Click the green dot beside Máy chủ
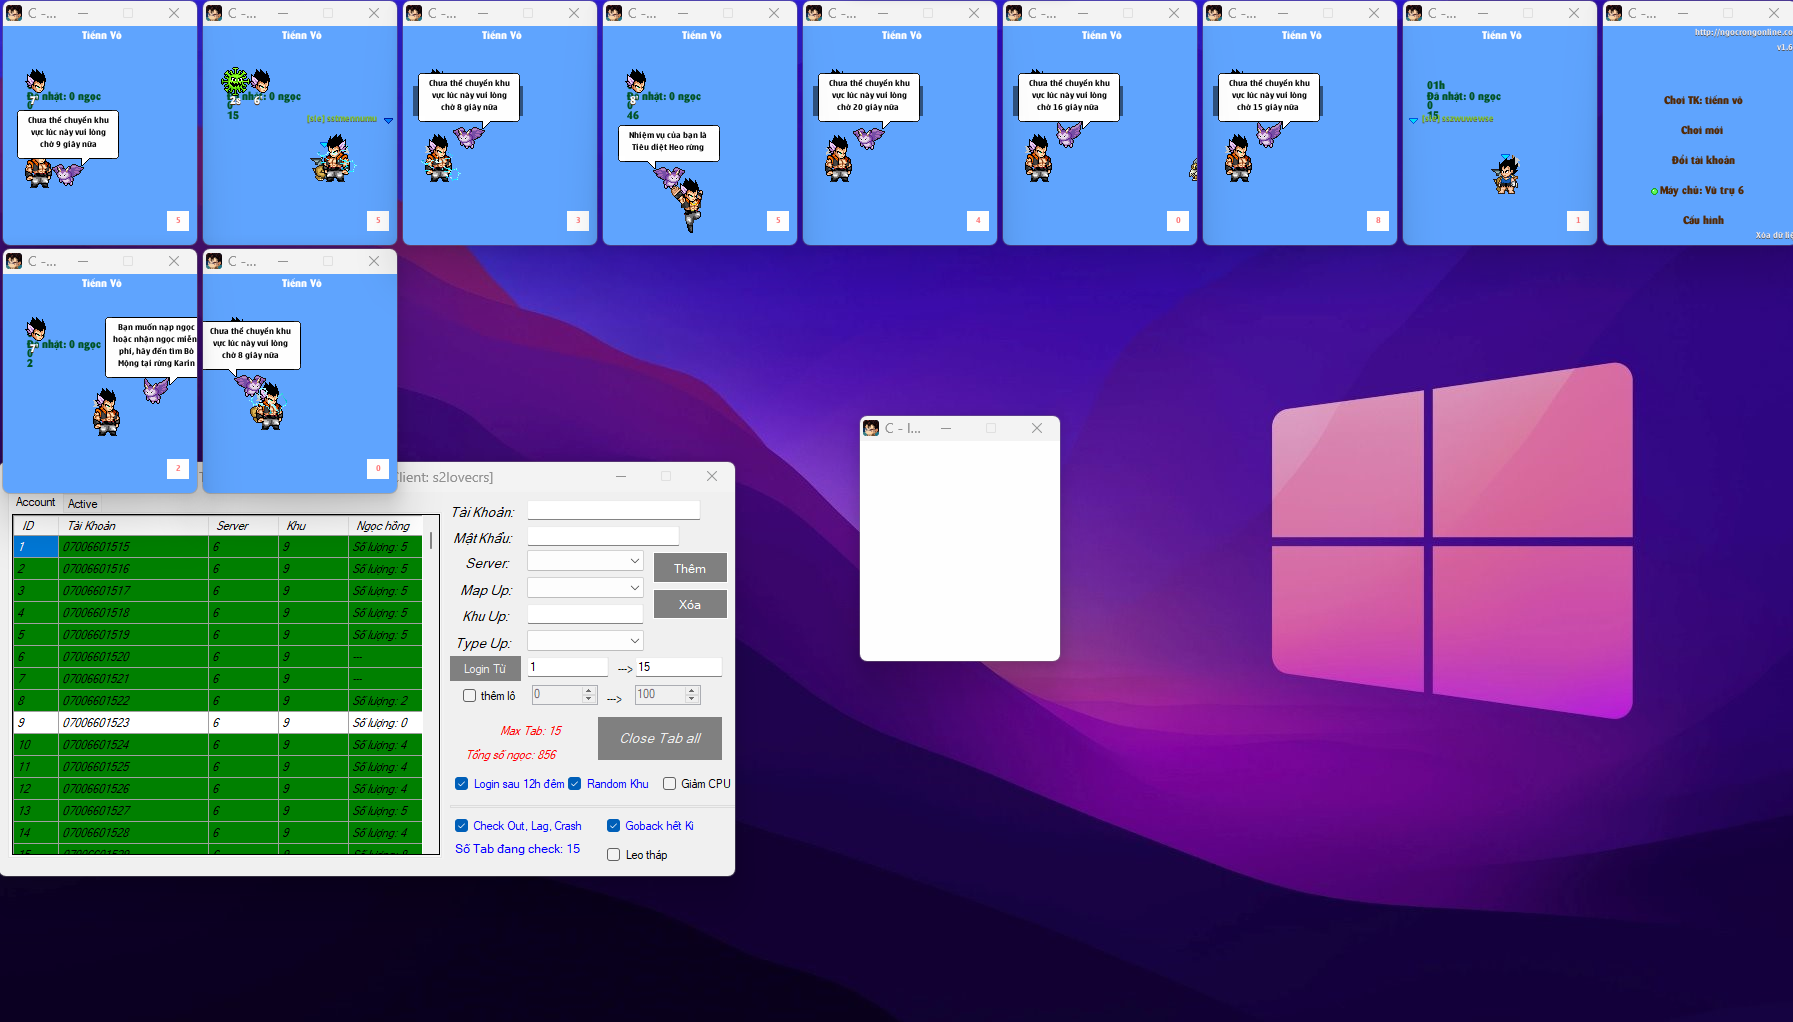Image resolution: width=1793 pixels, height=1022 pixels. 1654,191
